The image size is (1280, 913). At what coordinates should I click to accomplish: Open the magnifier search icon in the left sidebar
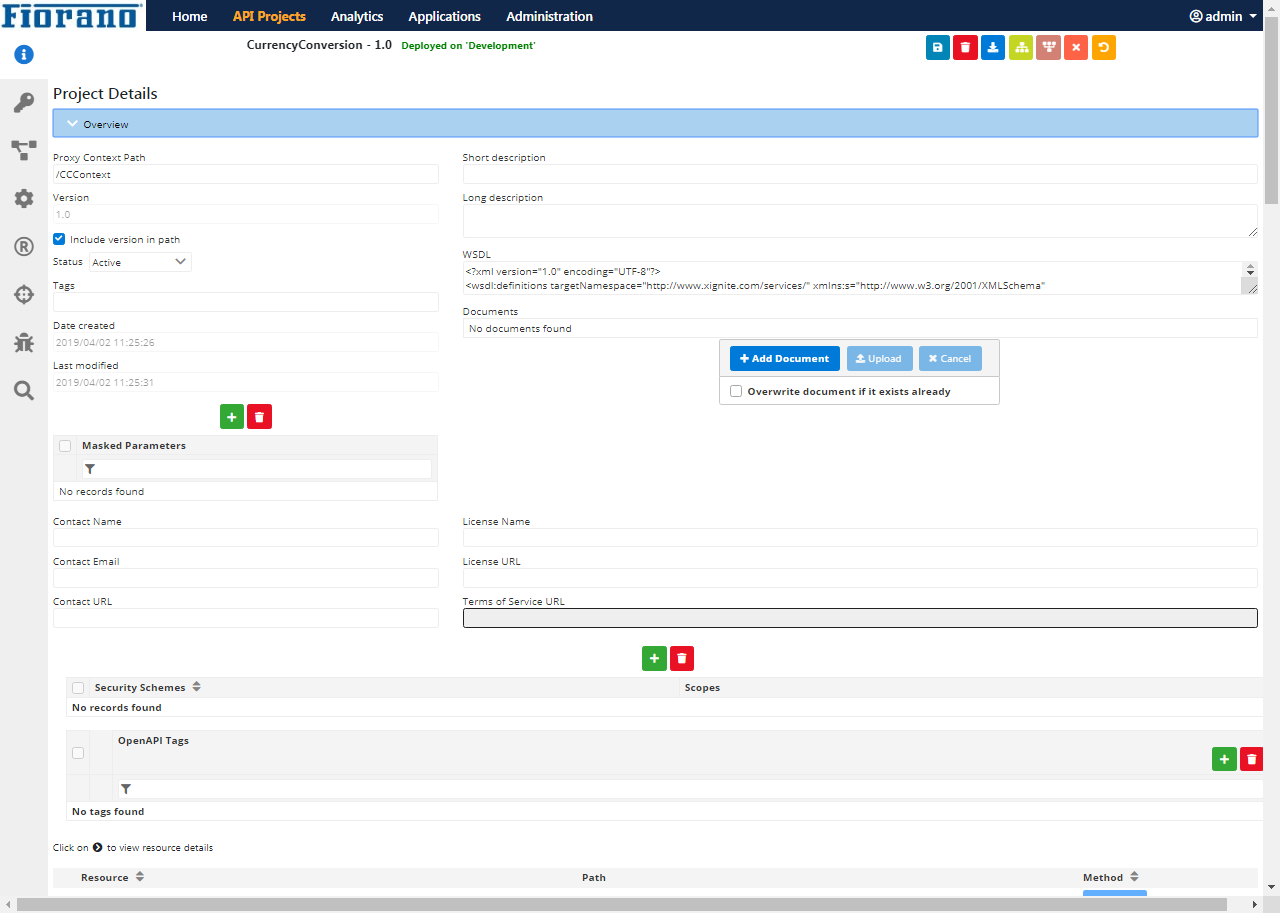click(24, 390)
